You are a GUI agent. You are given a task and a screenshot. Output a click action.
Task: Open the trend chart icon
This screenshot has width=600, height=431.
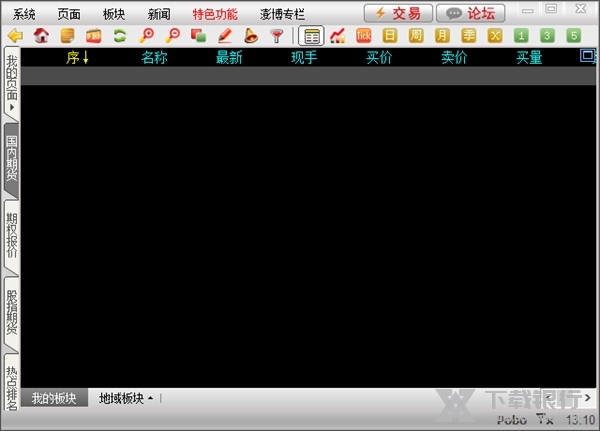[x=338, y=36]
